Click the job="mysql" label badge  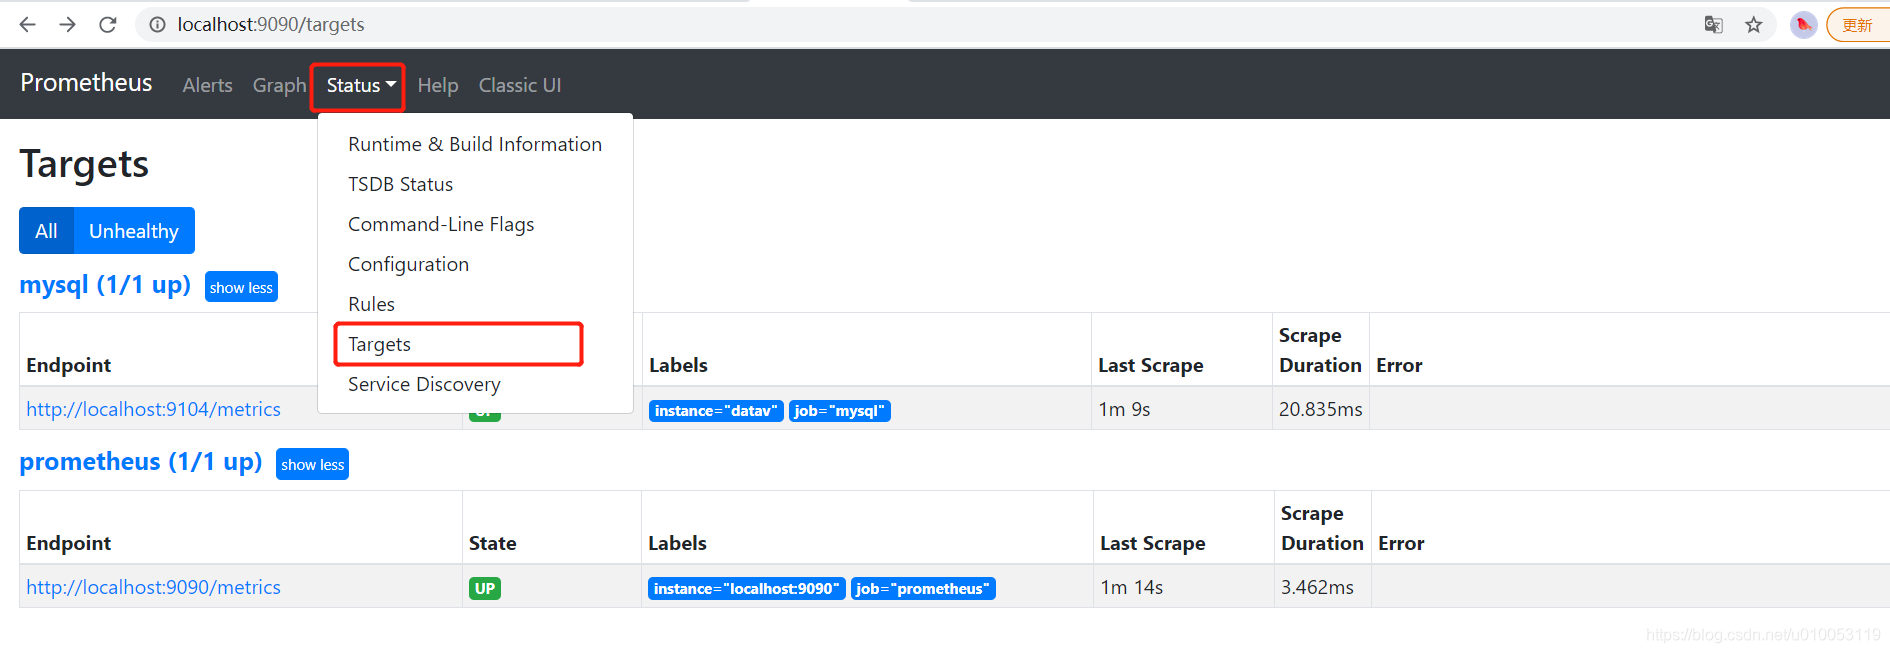(x=840, y=411)
